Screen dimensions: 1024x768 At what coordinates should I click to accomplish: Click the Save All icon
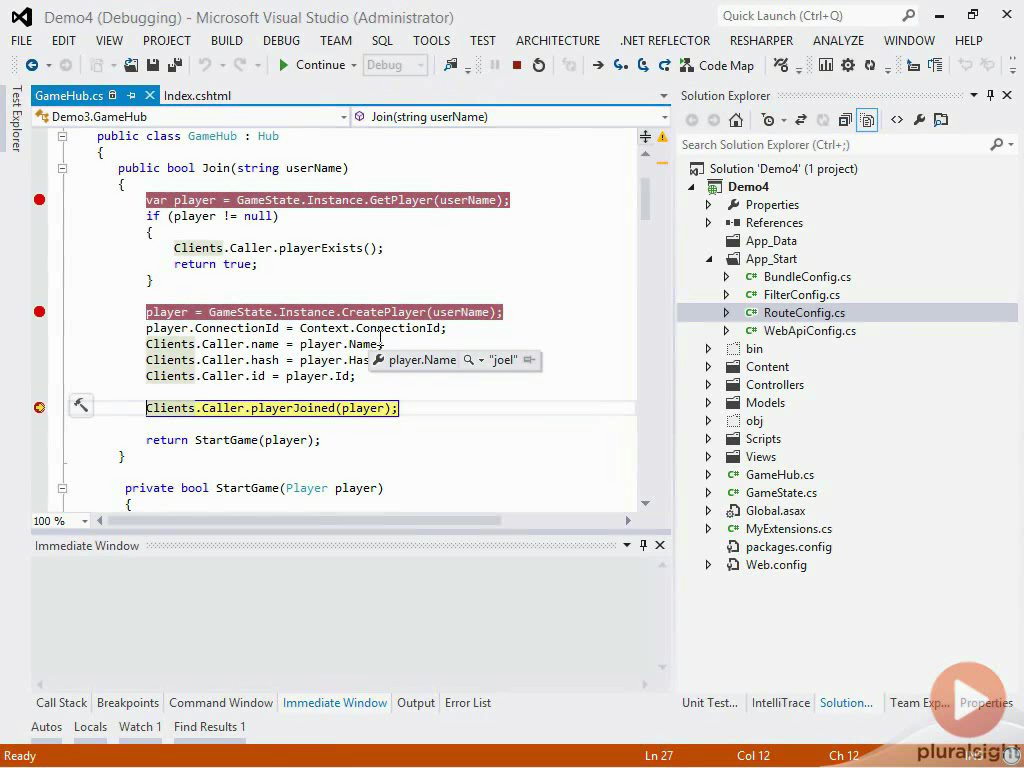coord(175,65)
